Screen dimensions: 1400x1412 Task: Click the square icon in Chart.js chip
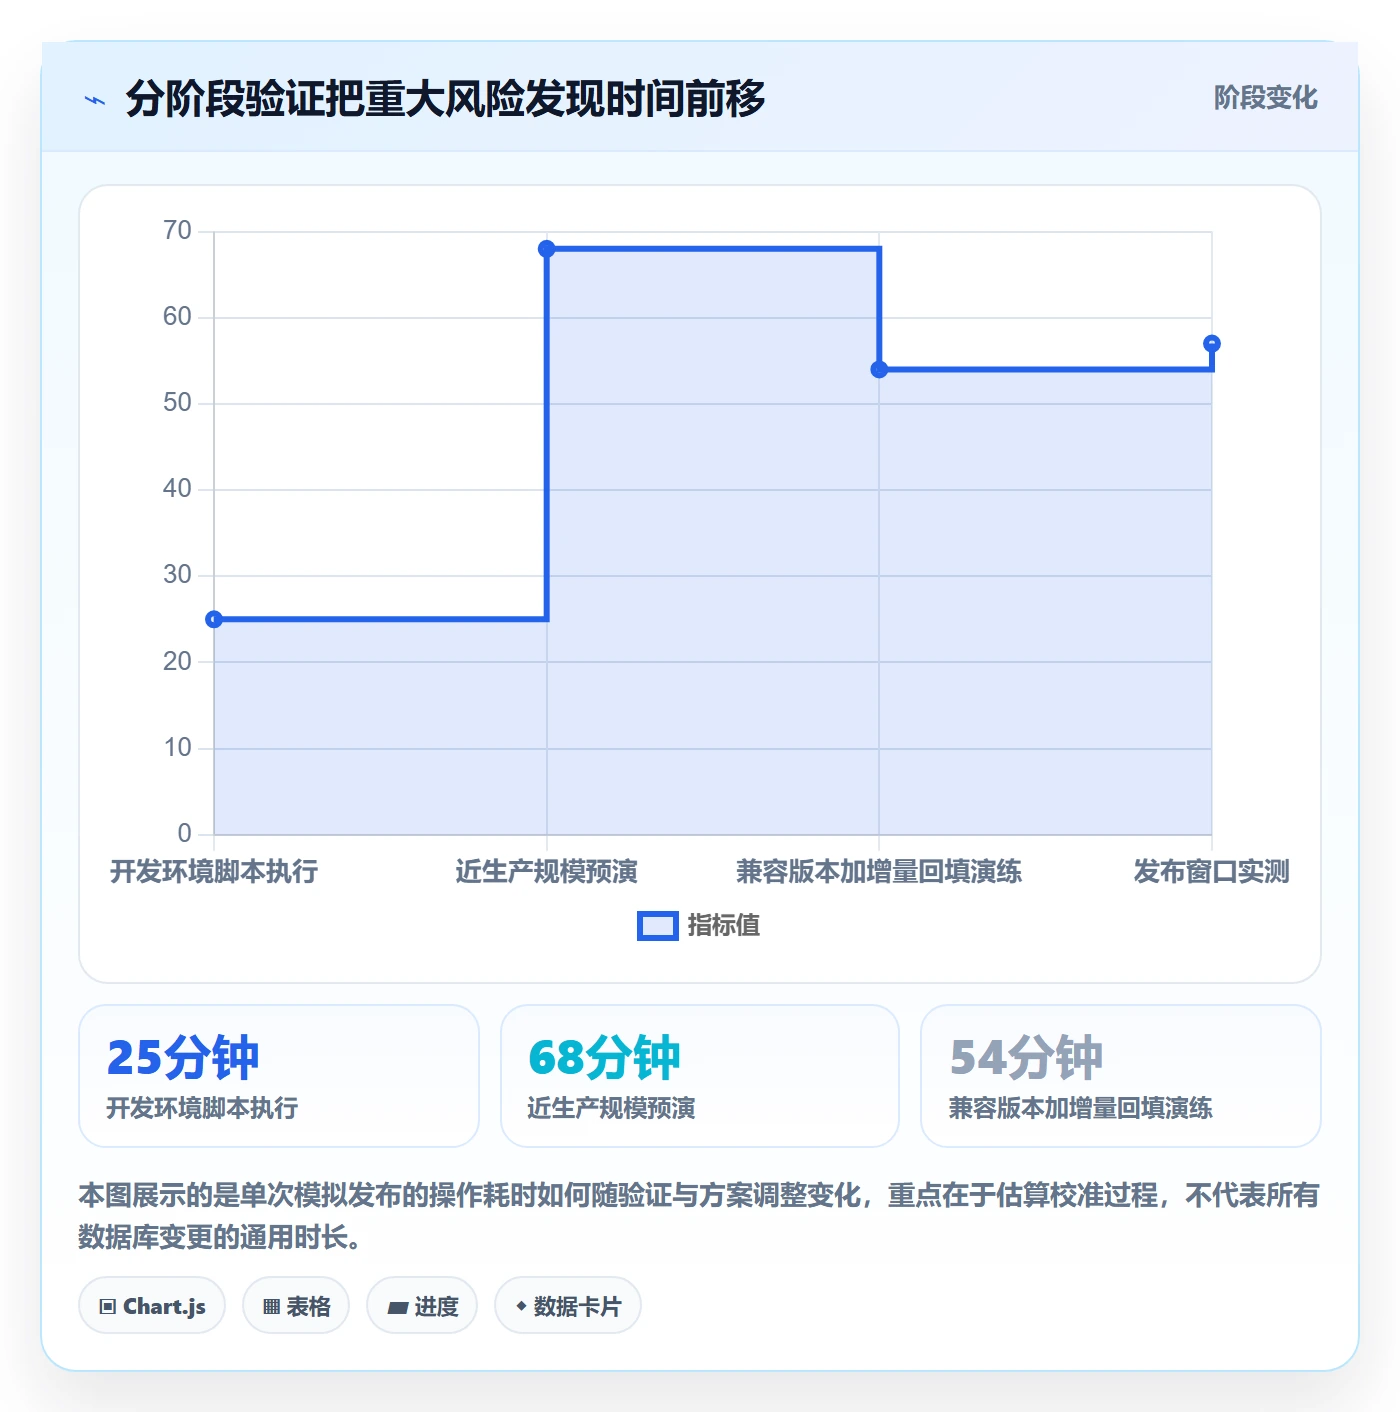tap(108, 1306)
